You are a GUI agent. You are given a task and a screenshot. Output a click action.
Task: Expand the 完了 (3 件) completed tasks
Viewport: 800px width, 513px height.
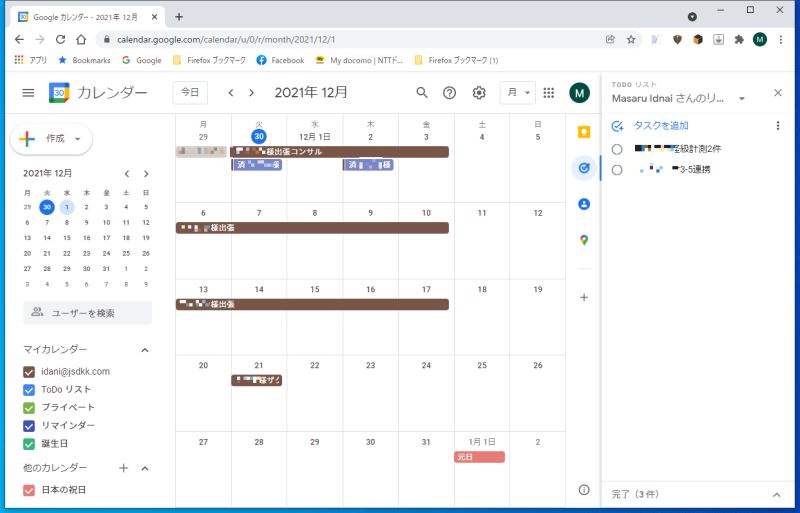point(776,494)
